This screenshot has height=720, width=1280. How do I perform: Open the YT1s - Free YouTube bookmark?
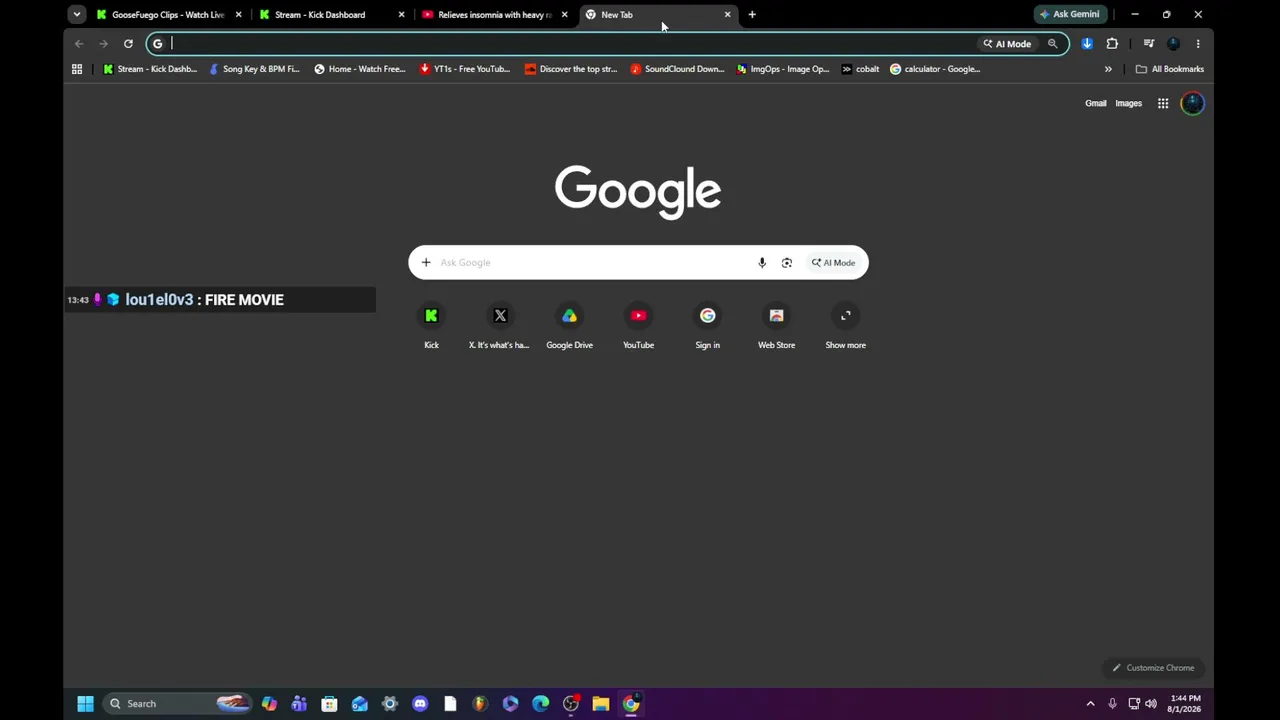pyautogui.click(x=465, y=69)
